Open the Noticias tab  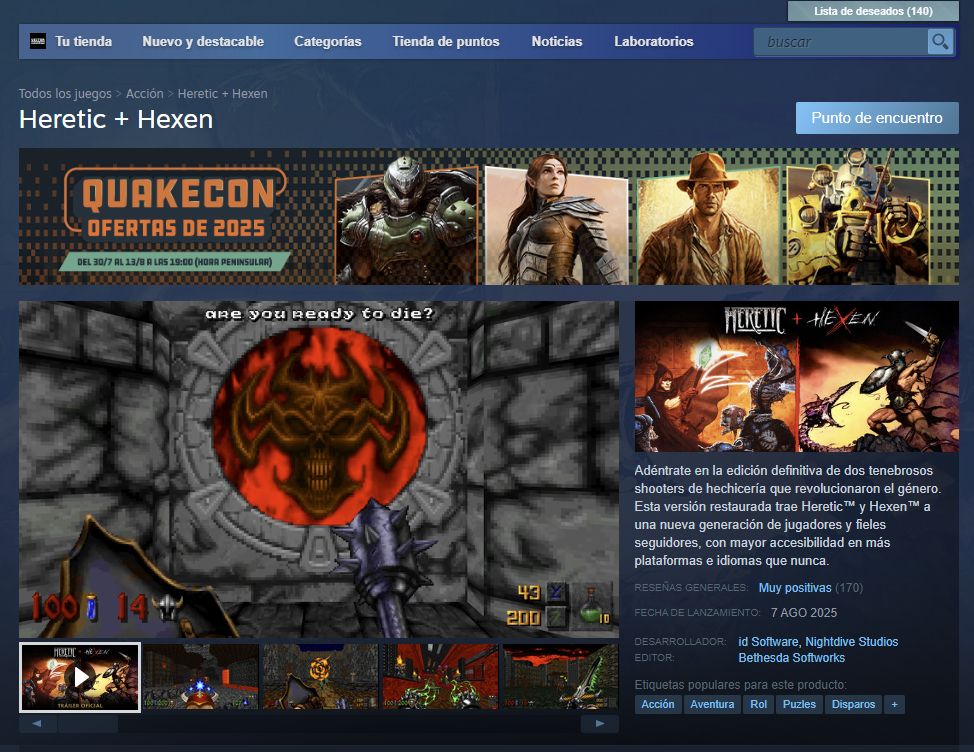557,42
